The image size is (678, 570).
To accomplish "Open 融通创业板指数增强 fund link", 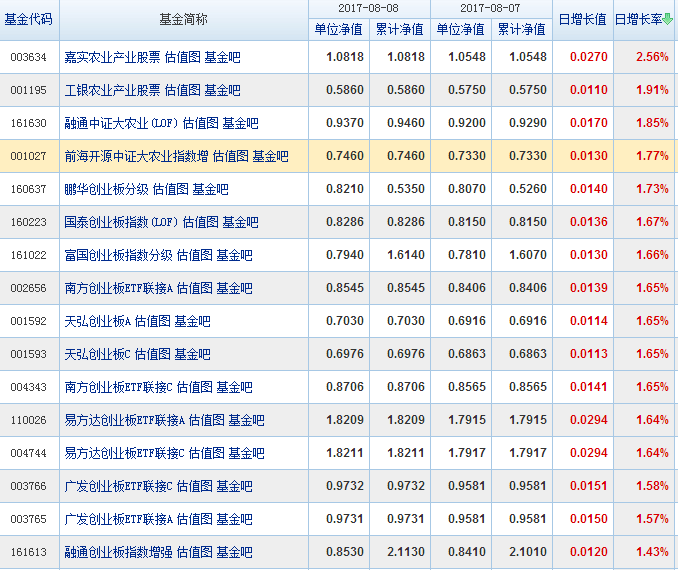I will pyautogui.click(x=118, y=552).
